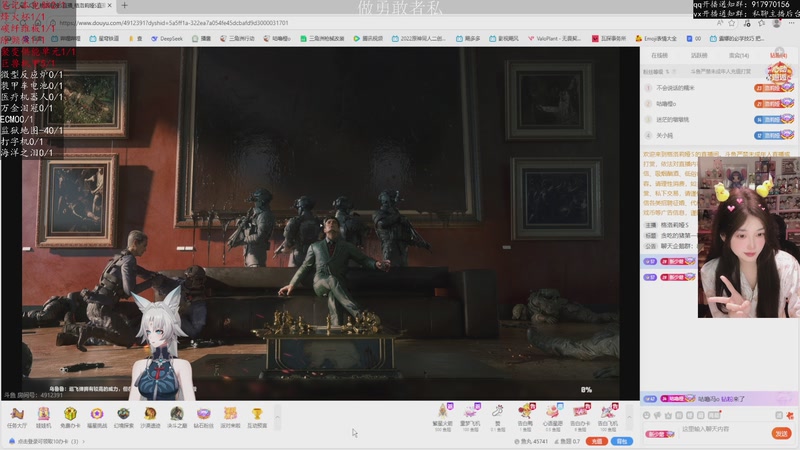Click the 点击登录可领取10办卡 login prompt
Screen dimensions: 800x450
click(x=46, y=441)
